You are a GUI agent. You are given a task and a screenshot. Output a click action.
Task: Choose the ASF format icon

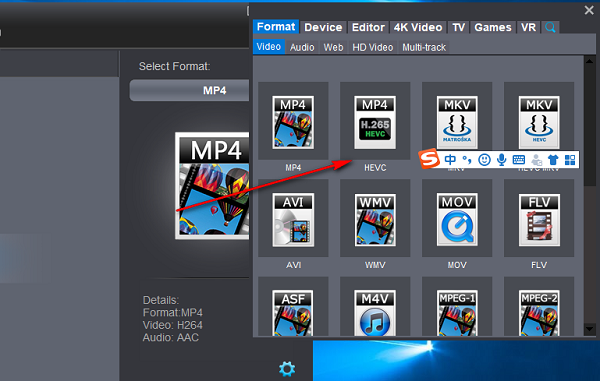(293, 313)
